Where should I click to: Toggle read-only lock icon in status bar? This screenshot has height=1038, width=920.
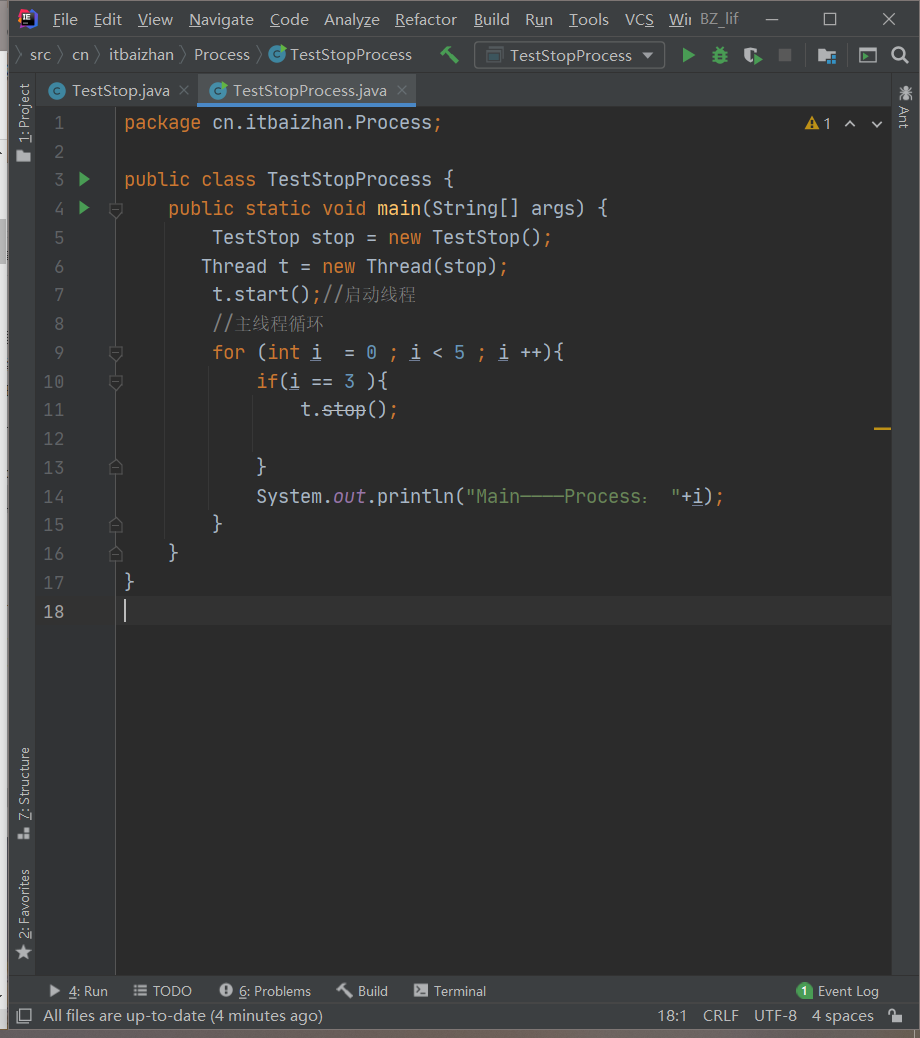click(896, 1015)
